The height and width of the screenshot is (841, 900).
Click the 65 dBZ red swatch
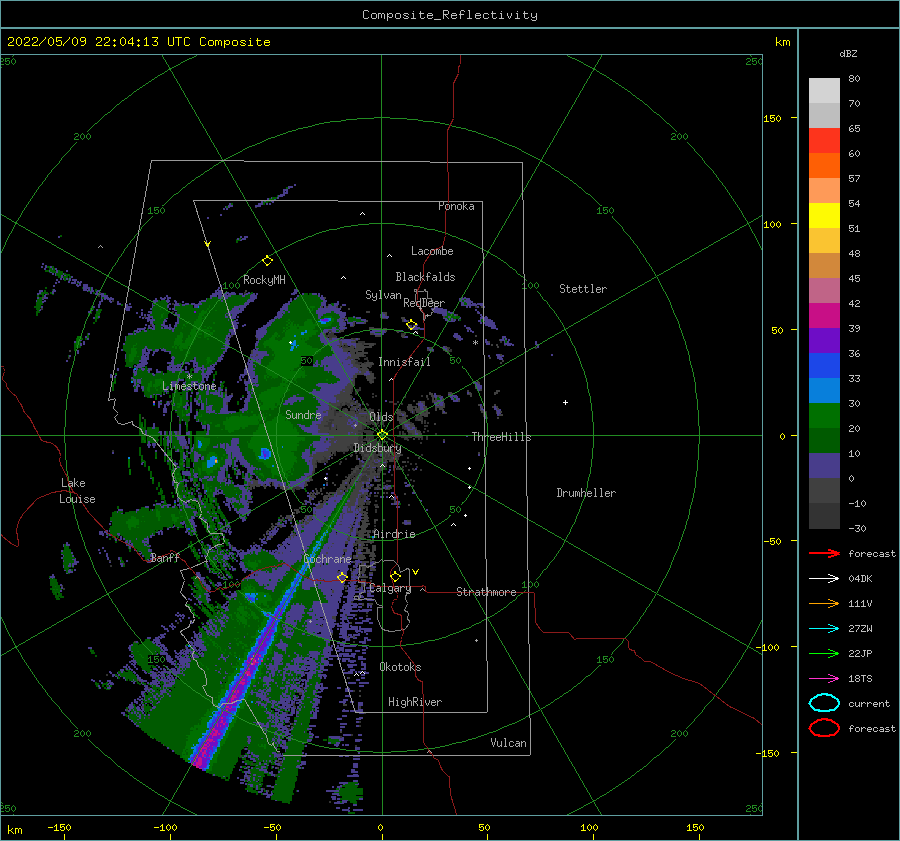824,141
